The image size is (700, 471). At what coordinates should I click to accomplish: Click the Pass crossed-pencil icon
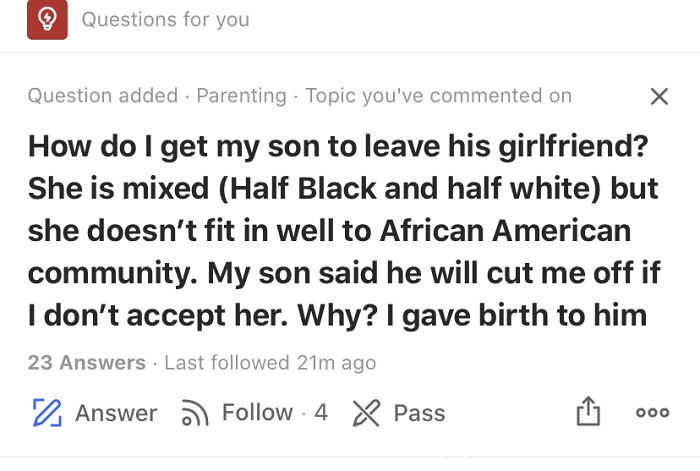[x=366, y=413]
